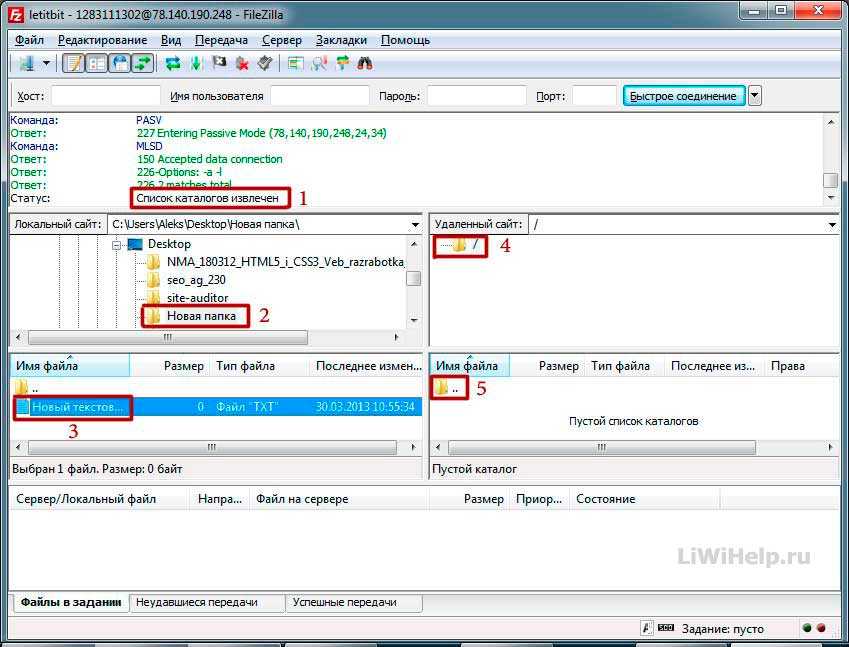Screen dimensions: 849x647
Task: Click into the Хост input field
Action: point(106,96)
